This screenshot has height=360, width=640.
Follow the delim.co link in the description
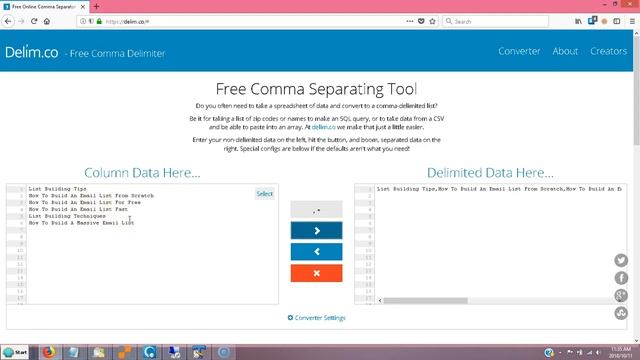(323, 127)
